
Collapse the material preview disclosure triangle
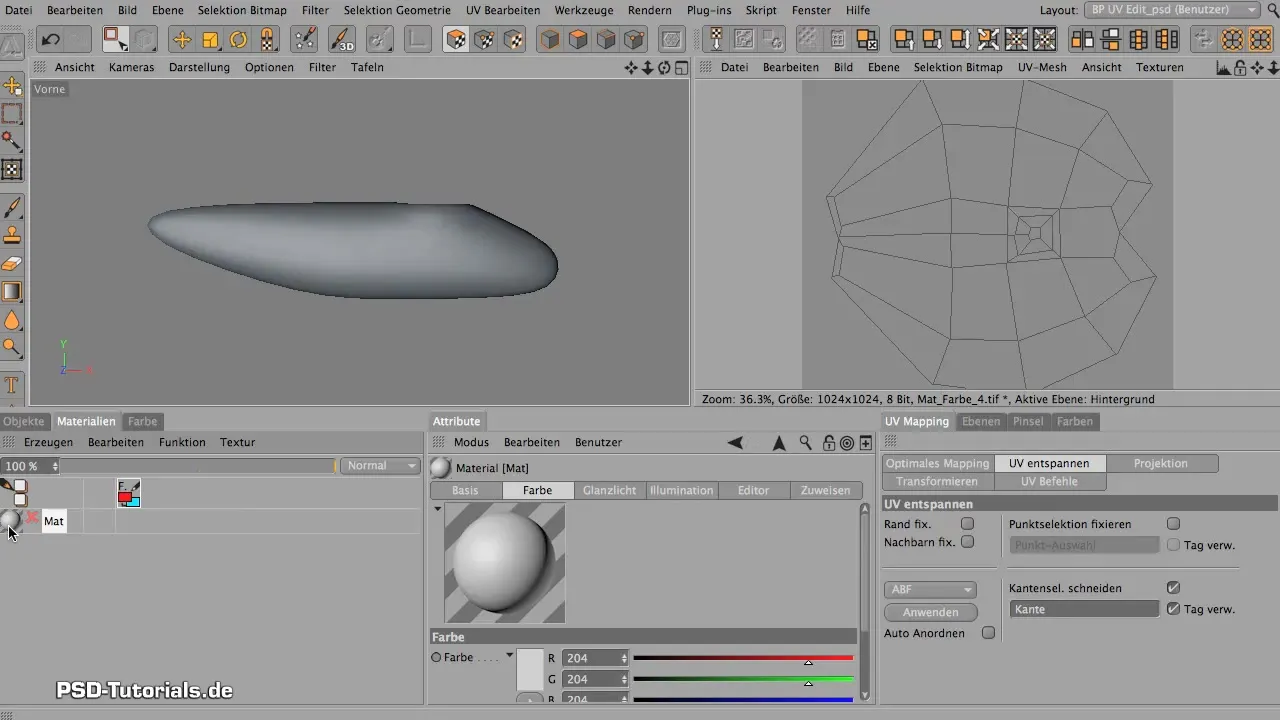tap(437, 509)
